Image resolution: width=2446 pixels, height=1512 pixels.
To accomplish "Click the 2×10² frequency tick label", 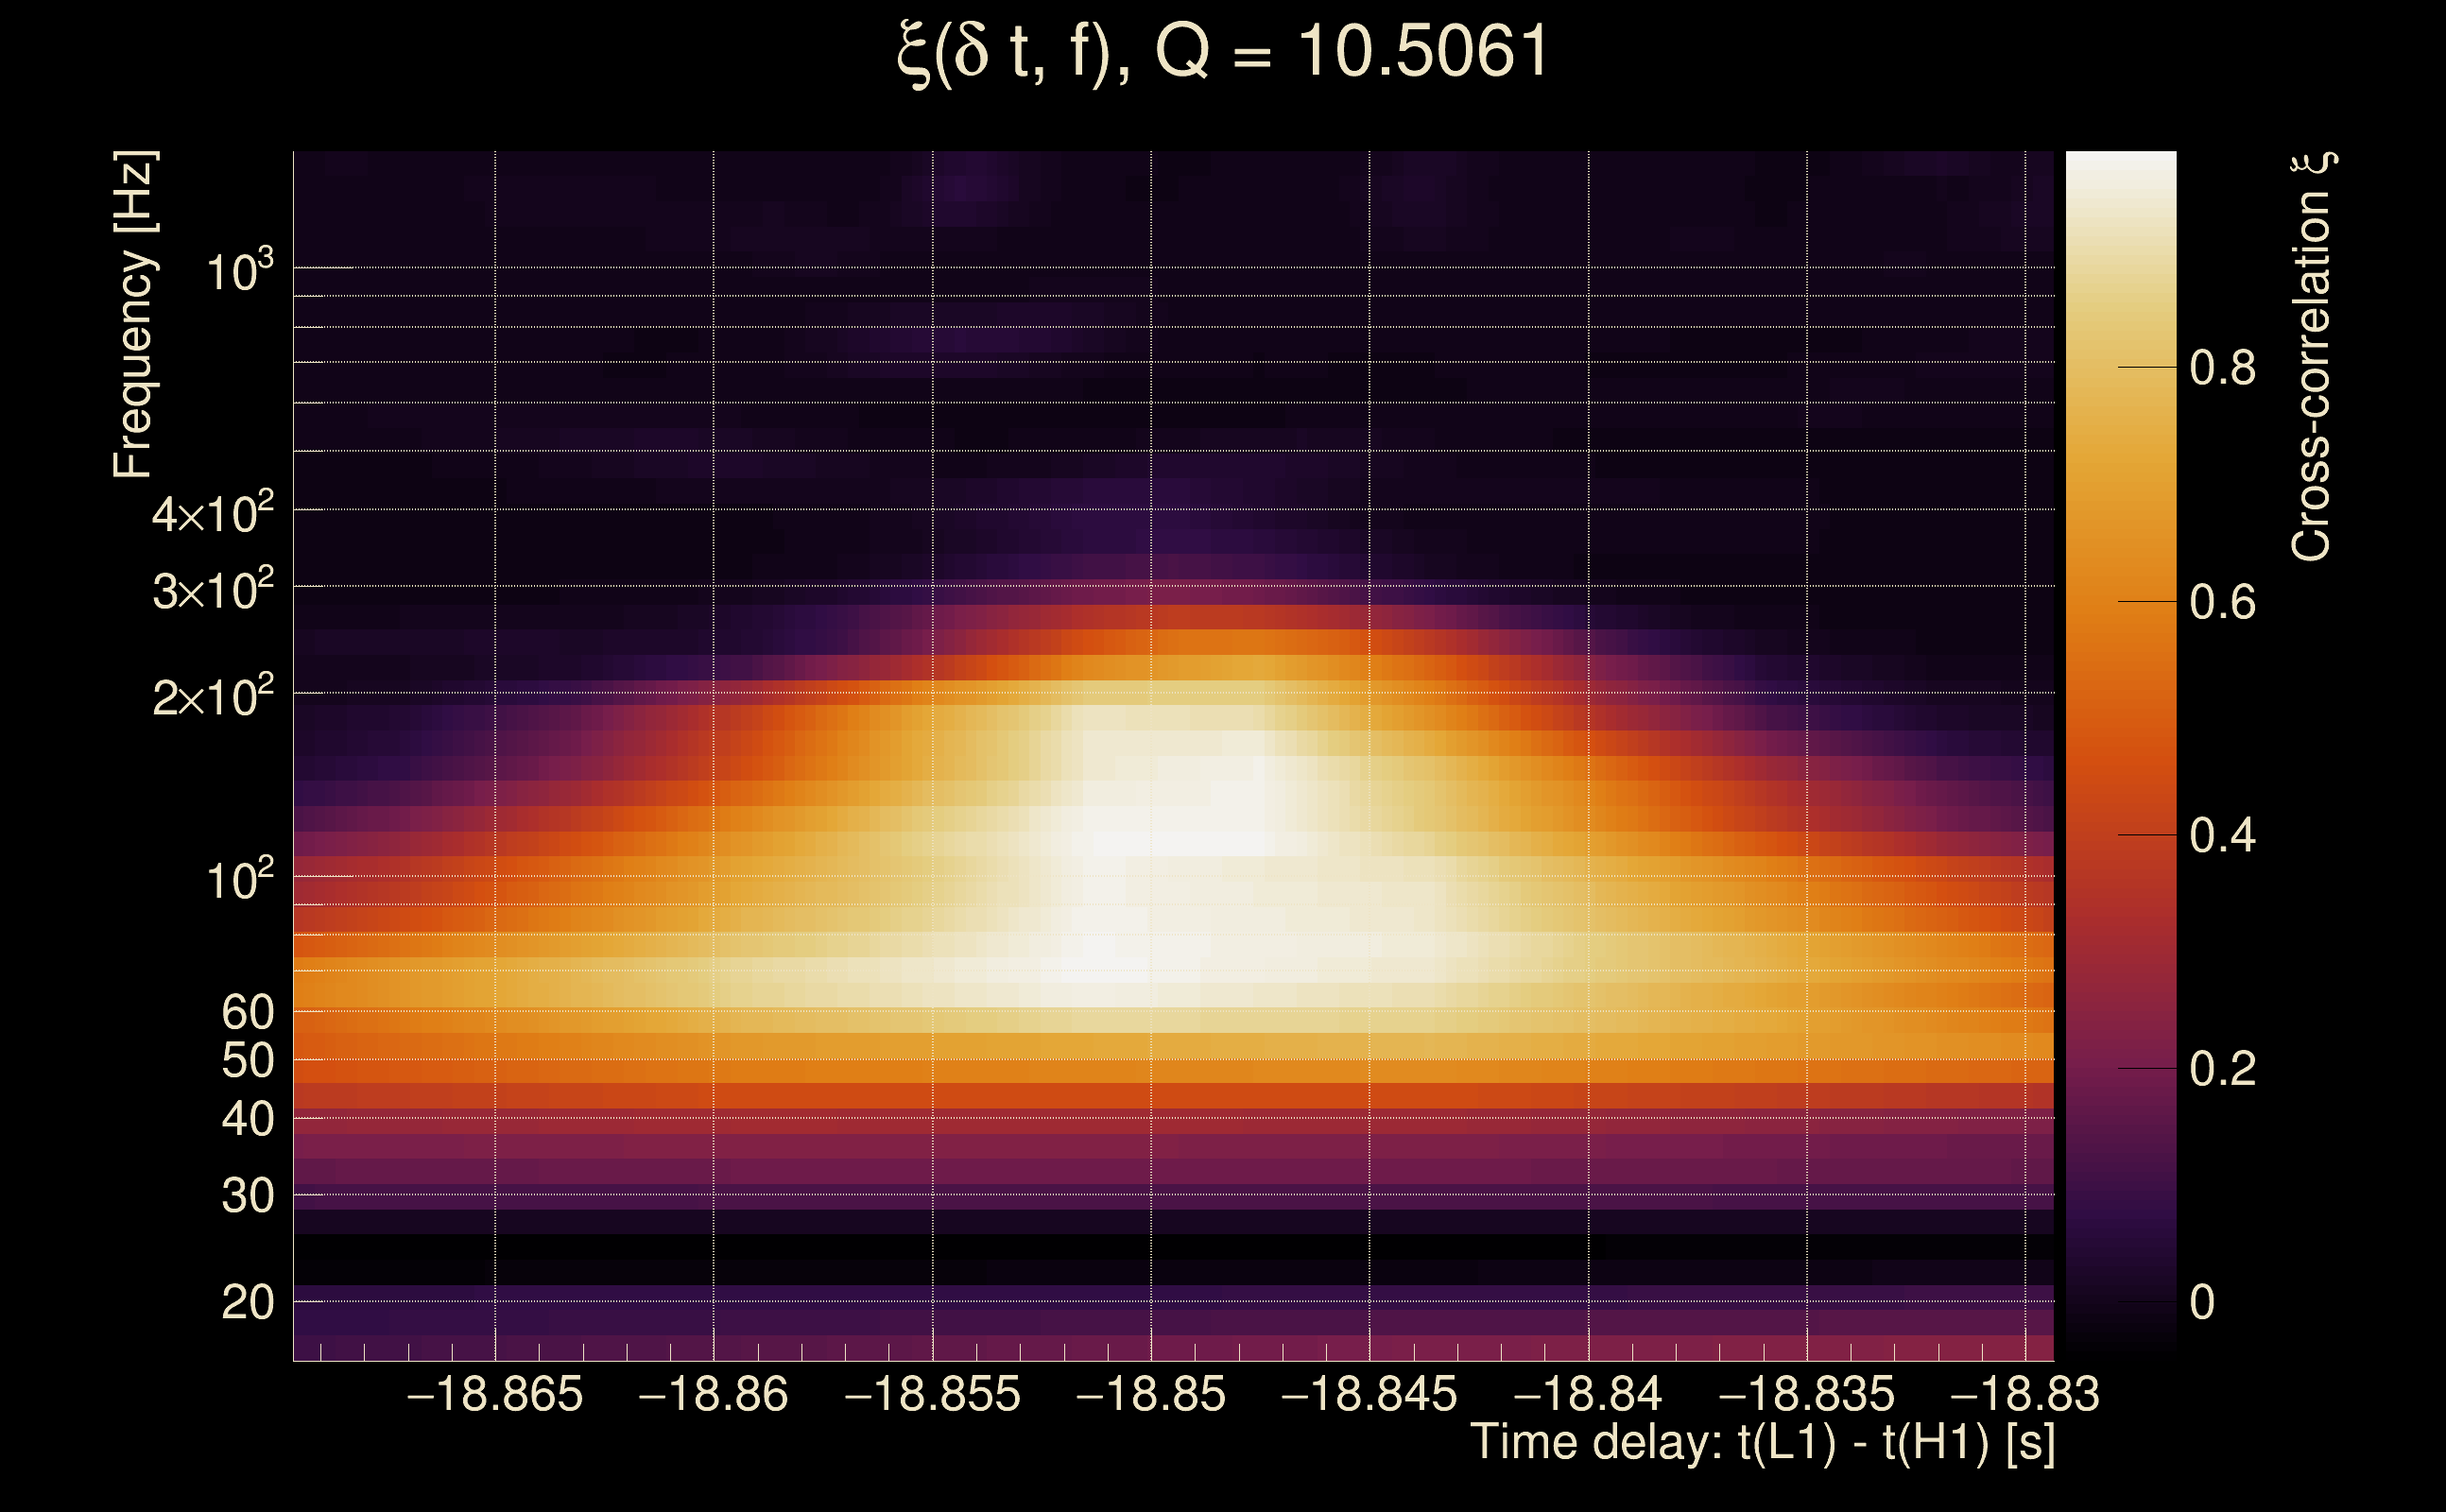I will (213, 696).
